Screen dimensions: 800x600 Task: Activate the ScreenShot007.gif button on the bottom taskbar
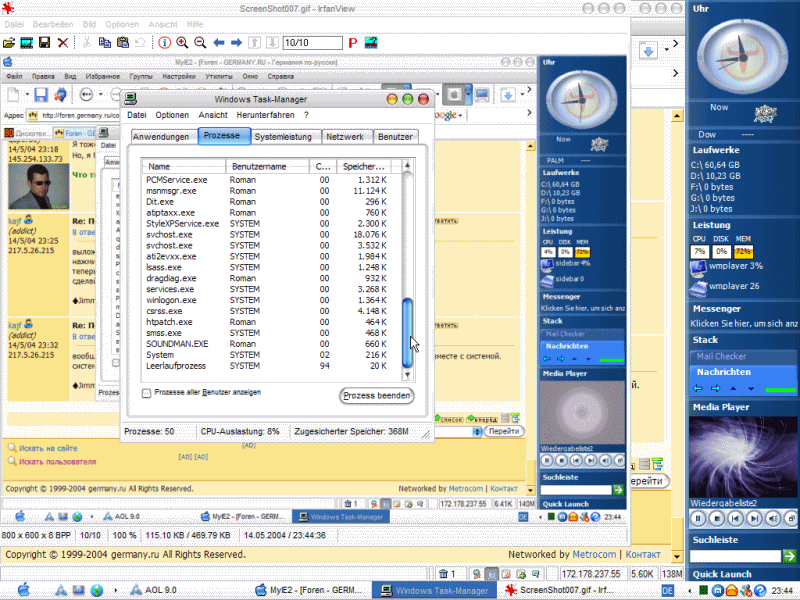[559, 590]
